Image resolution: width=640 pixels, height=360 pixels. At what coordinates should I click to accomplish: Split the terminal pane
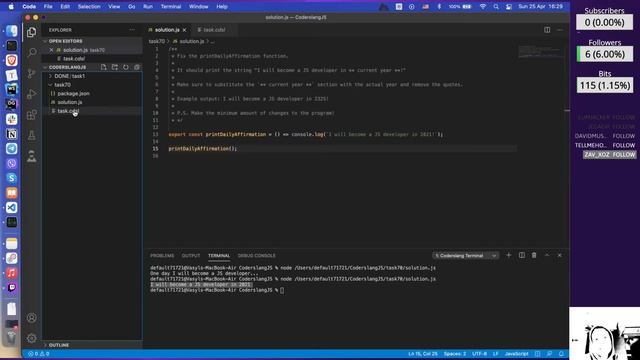[522, 255]
